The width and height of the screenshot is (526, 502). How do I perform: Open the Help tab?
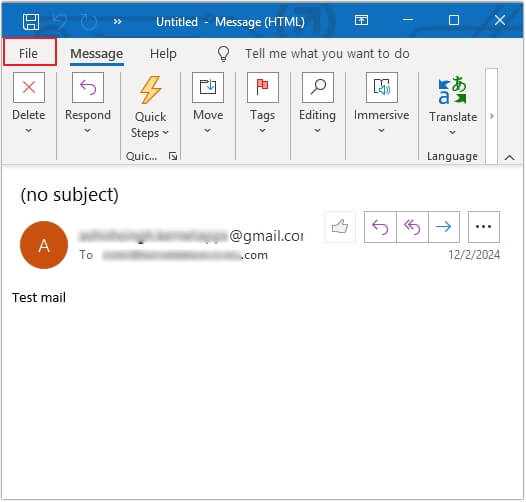tap(163, 54)
